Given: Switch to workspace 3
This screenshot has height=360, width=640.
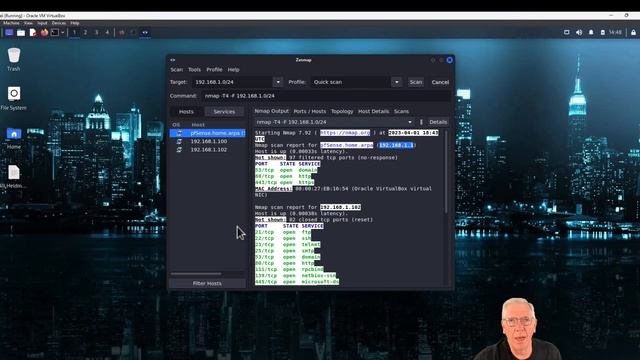Looking at the screenshot, I should point(97,33).
